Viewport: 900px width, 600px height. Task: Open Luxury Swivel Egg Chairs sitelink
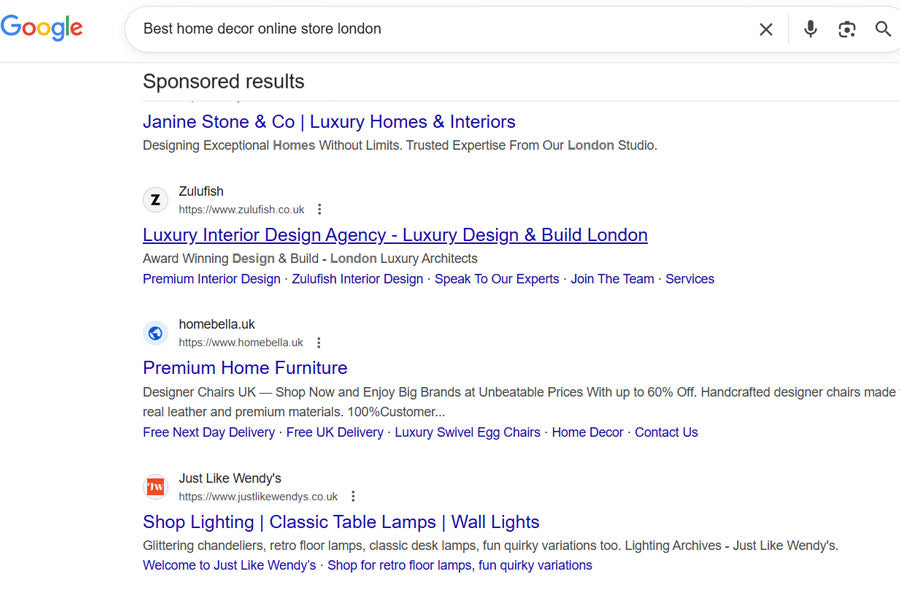[x=468, y=432]
